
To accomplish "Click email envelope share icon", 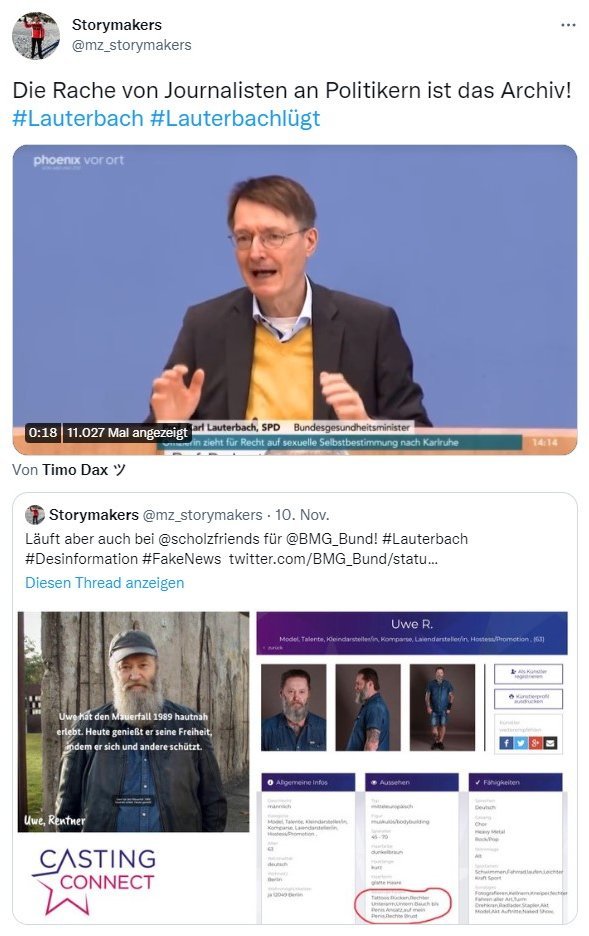I will click(550, 743).
